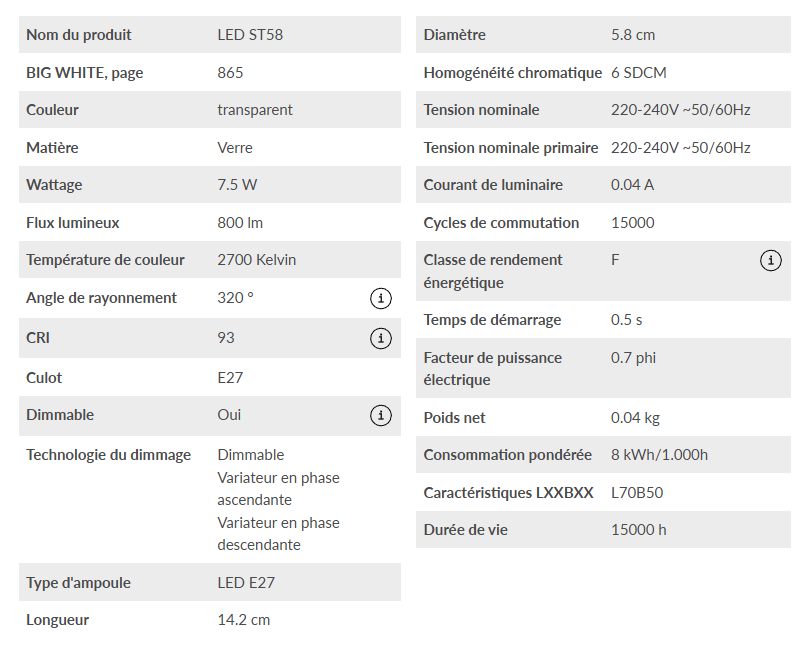Click the L70B50 characteristics value
Image resolution: width=800 pixels, height=646 pixels.
637,493
